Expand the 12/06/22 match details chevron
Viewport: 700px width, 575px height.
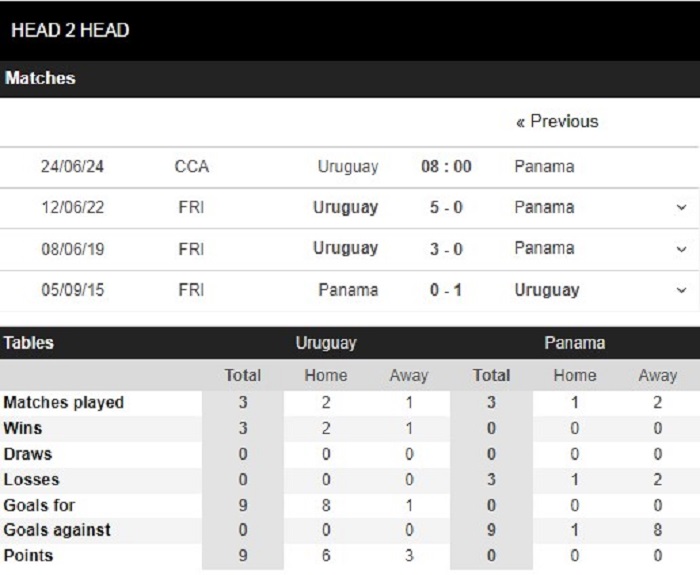pyautogui.click(x=681, y=208)
